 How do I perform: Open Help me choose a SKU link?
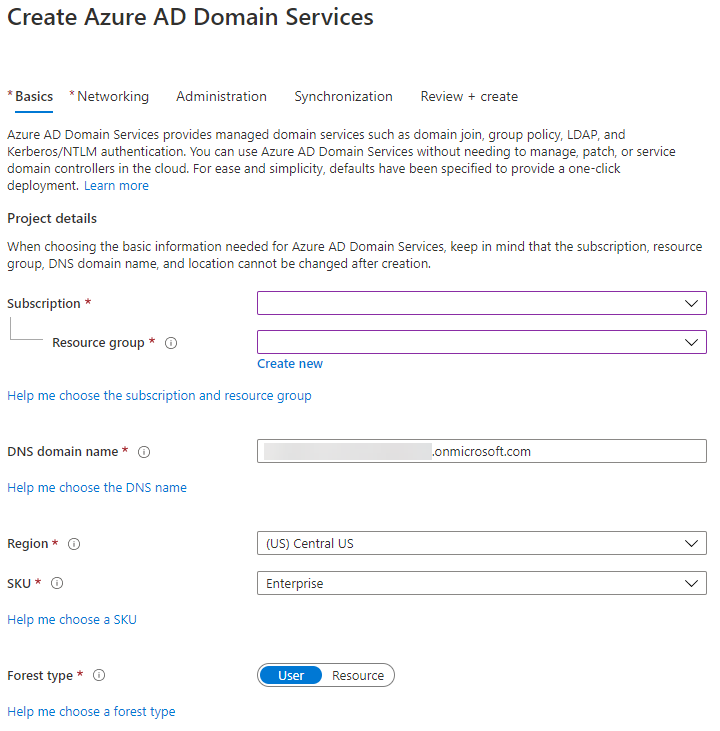tap(72, 620)
